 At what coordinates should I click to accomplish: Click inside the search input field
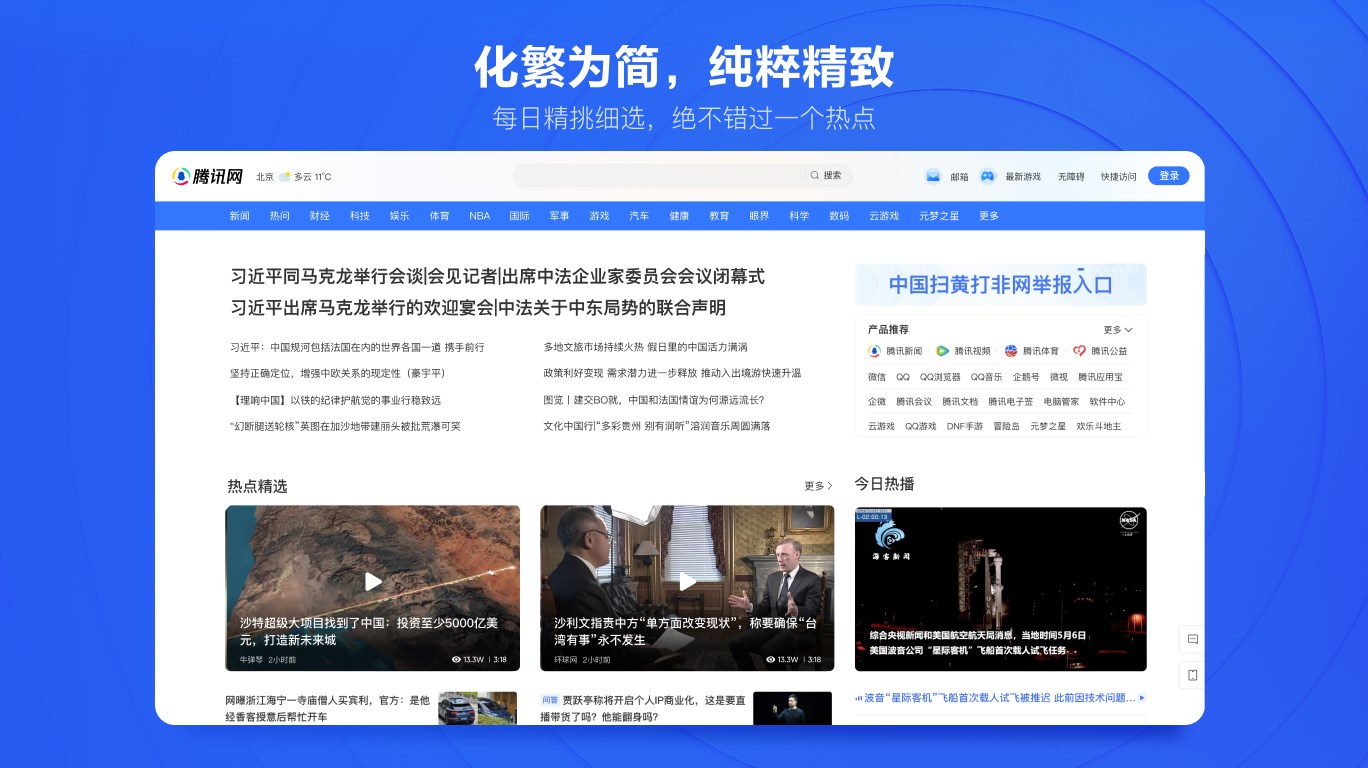pyautogui.click(x=660, y=175)
